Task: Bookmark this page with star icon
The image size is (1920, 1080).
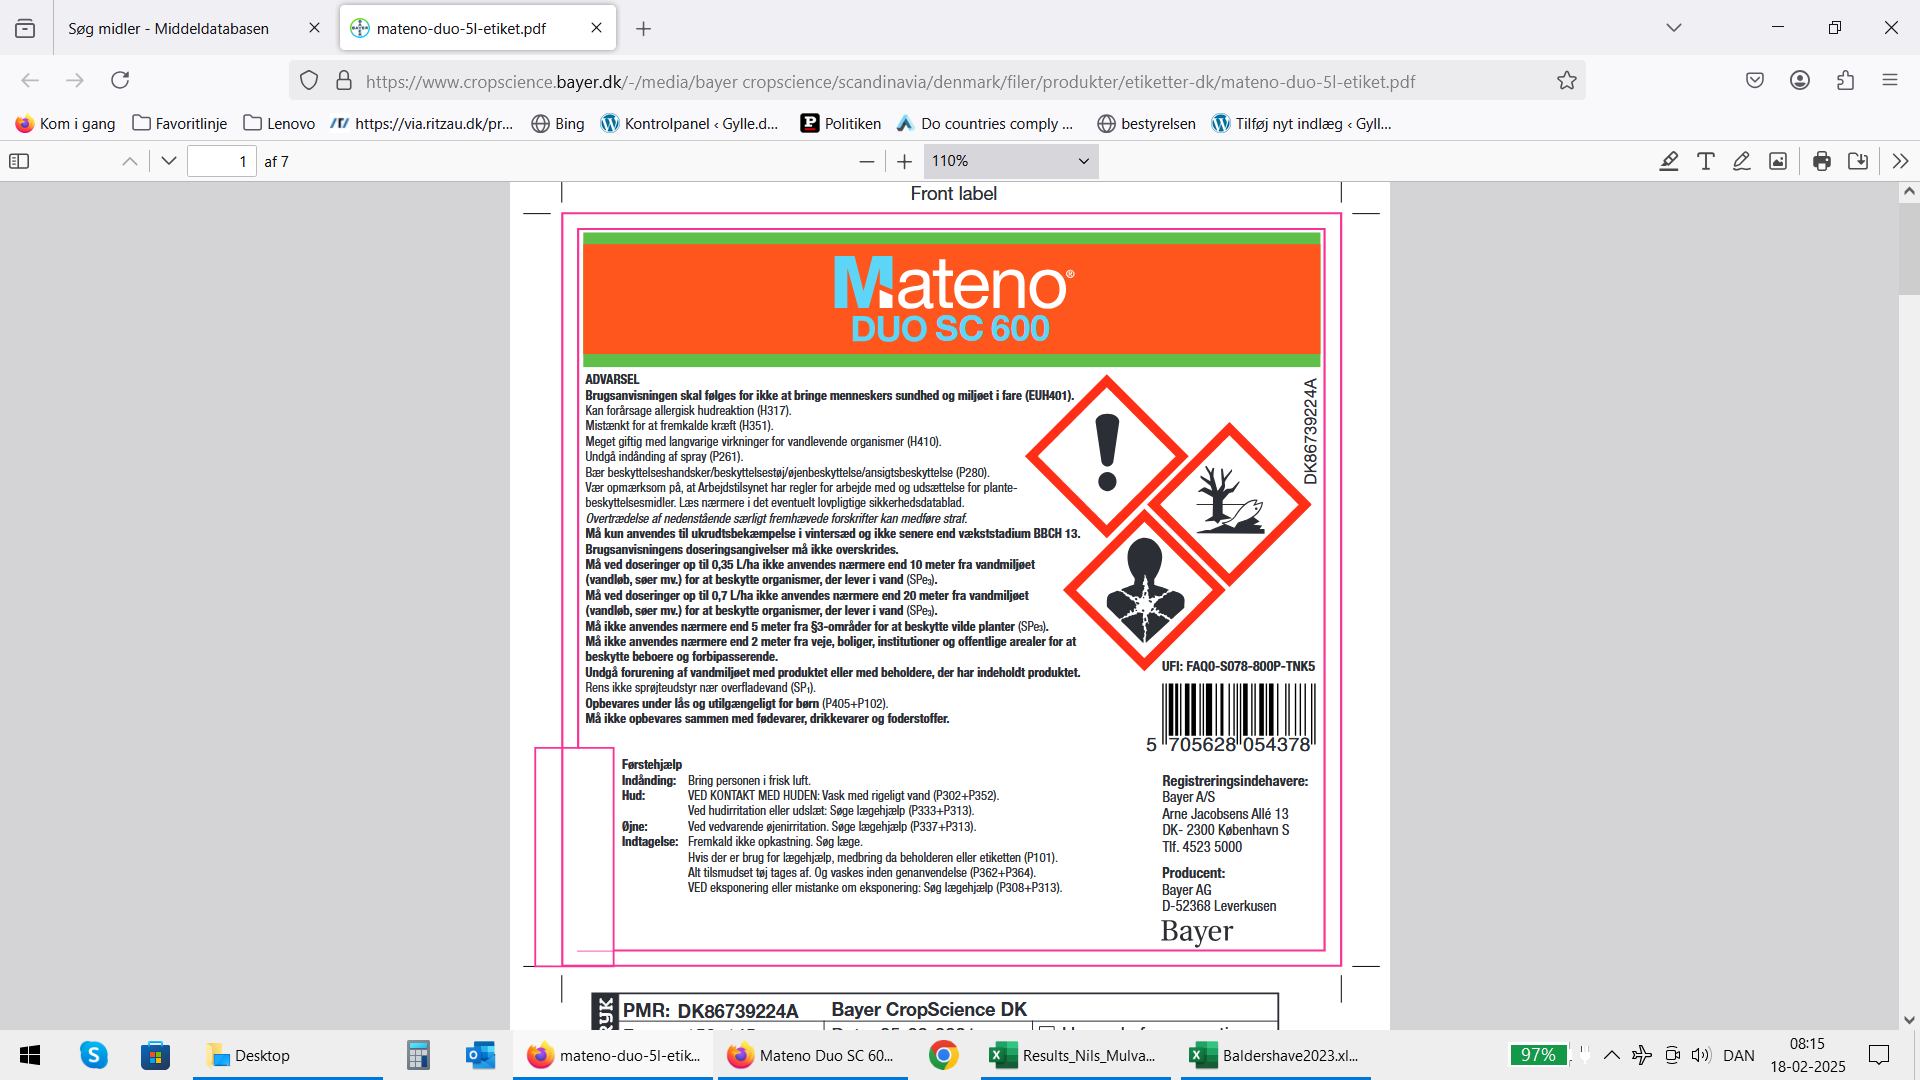Action: coord(1566,81)
